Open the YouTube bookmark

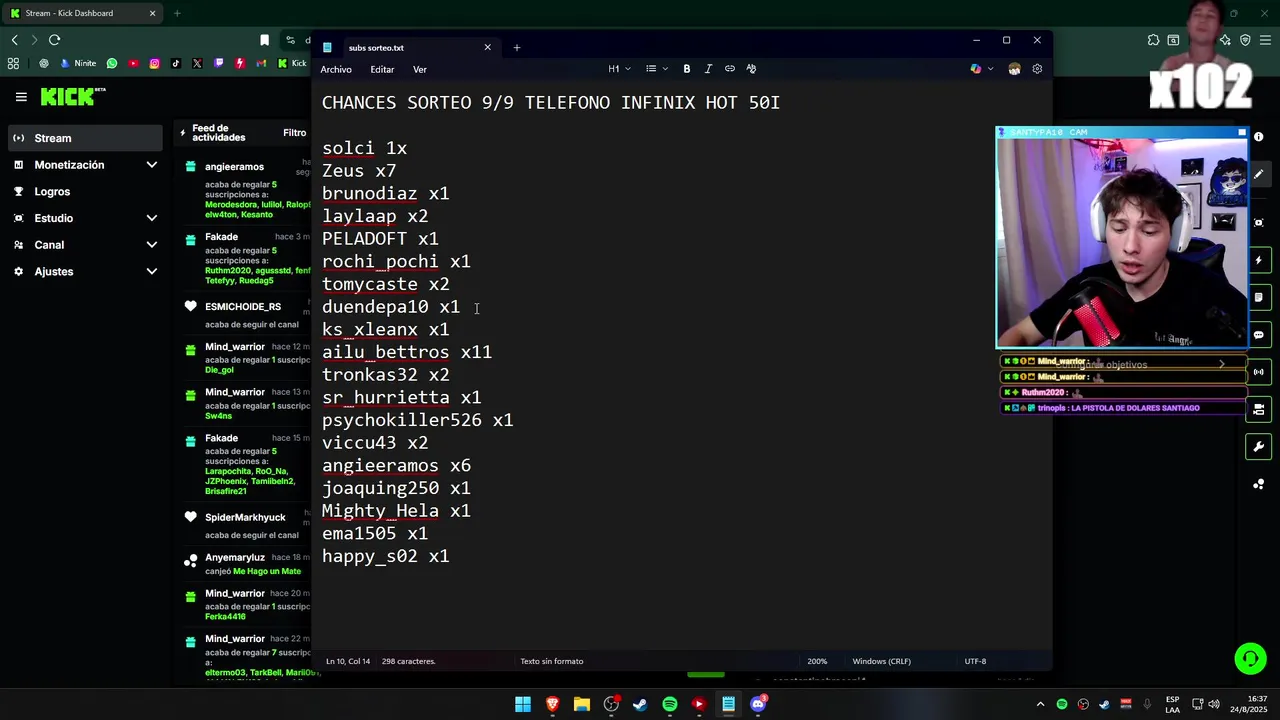133,63
